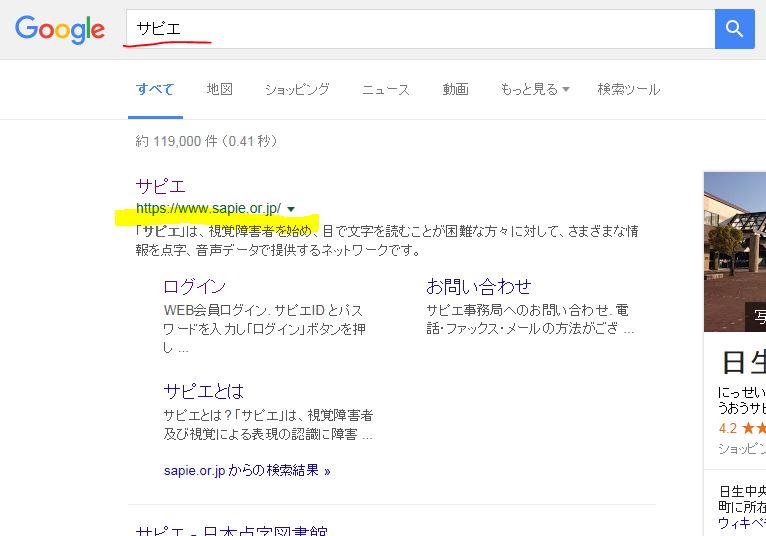Switch to the 動画 tab
Image resolution: width=766 pixels, height=536 pixels.
click(x=455, y=89)
